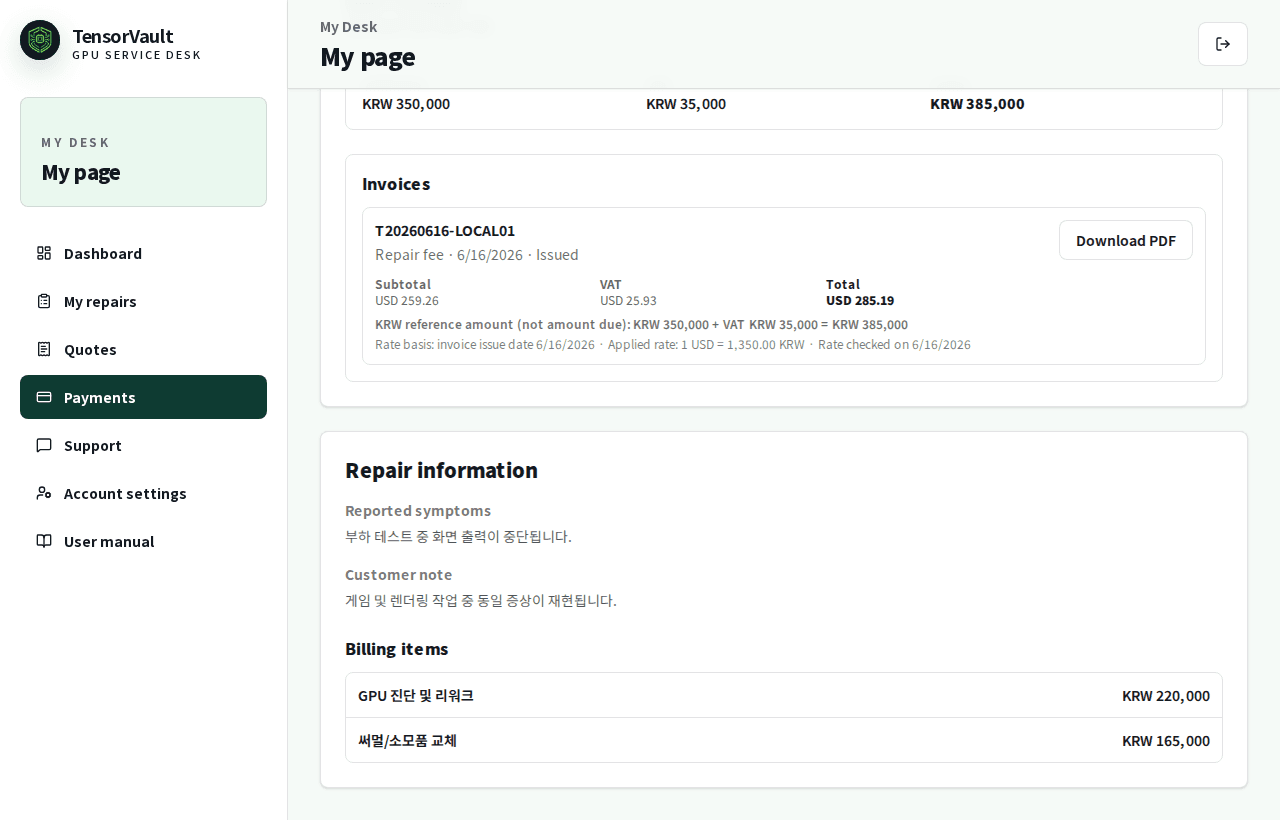
Task: Click the Dashboard grid icon
Action: [x=44, y=253]
